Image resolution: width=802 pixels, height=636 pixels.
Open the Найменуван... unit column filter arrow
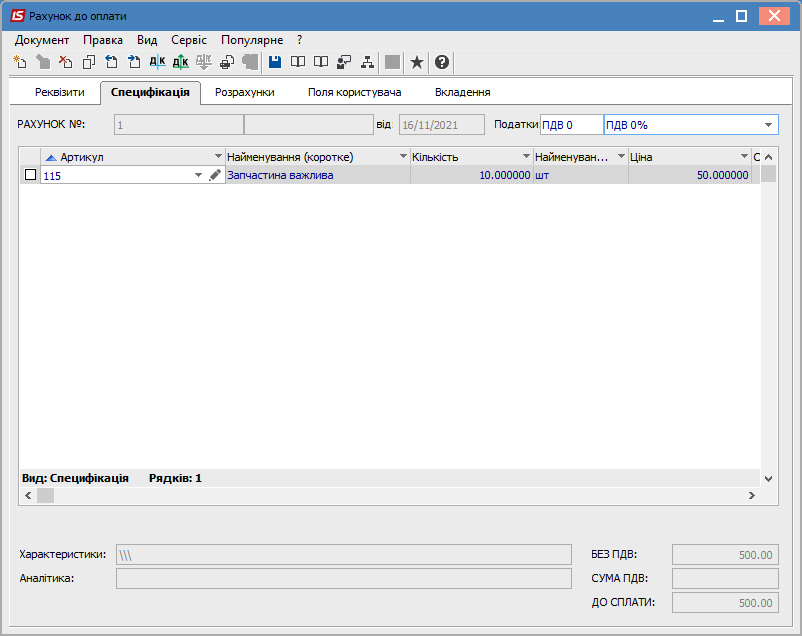(621, 156)
